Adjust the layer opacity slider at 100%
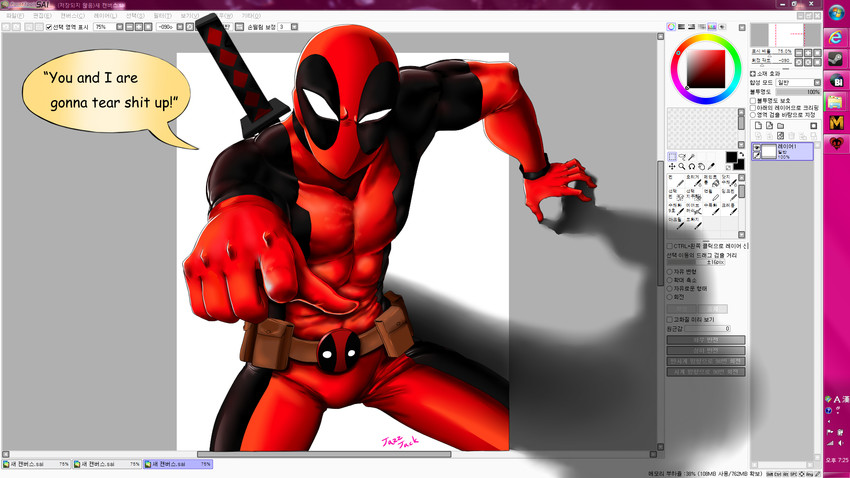The height and width of the screenshot is (478, 850). 799,92
